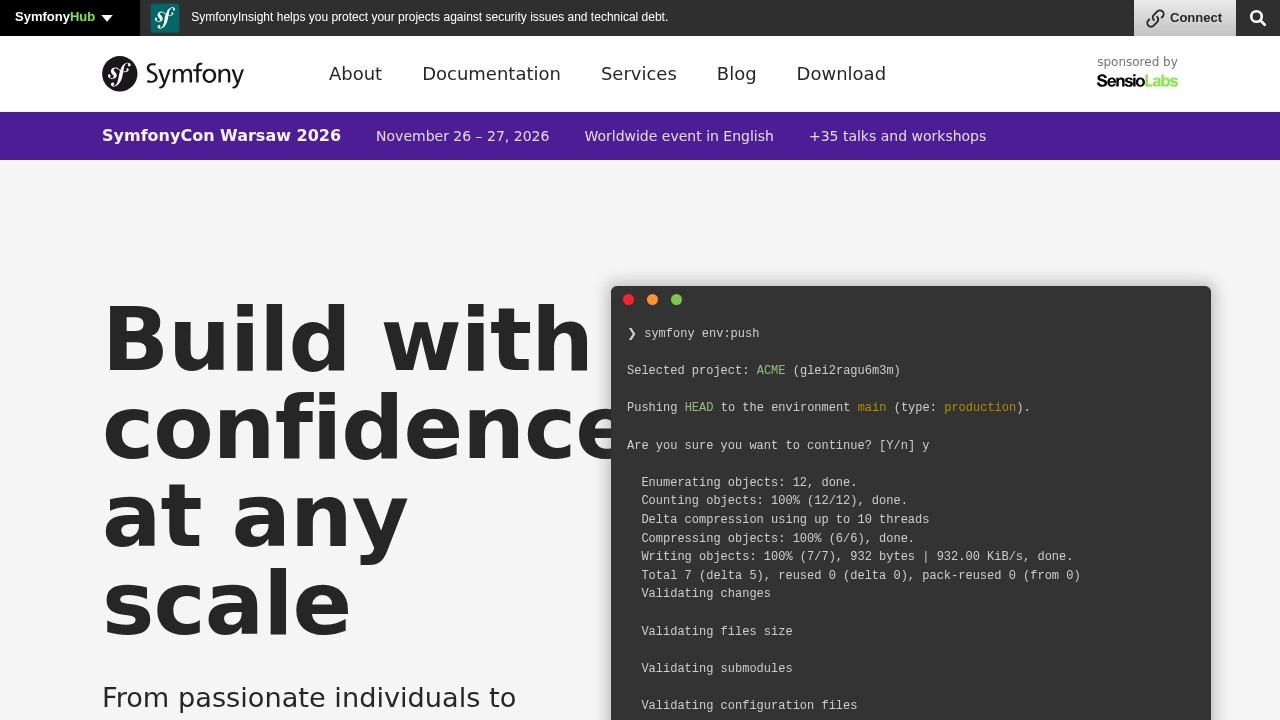Click the Validating files size line
The height and width of the screenshot is (720, 1280).
click(717, 631)
